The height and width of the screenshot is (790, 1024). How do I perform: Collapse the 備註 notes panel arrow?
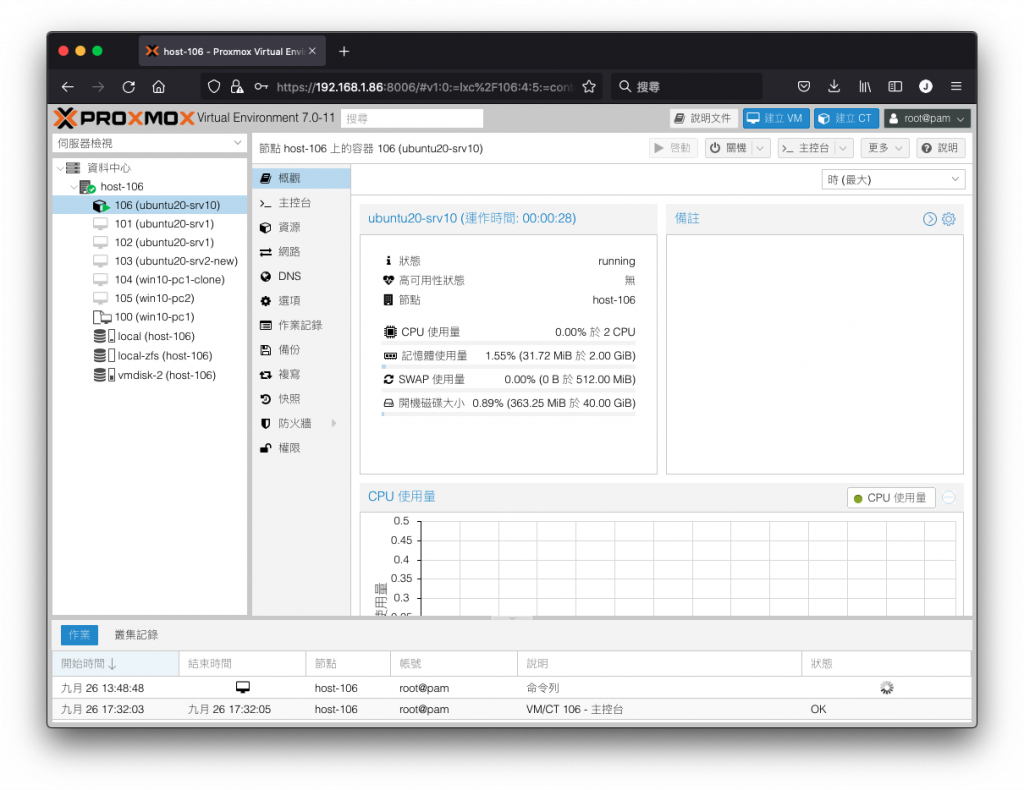pos(930,219)
